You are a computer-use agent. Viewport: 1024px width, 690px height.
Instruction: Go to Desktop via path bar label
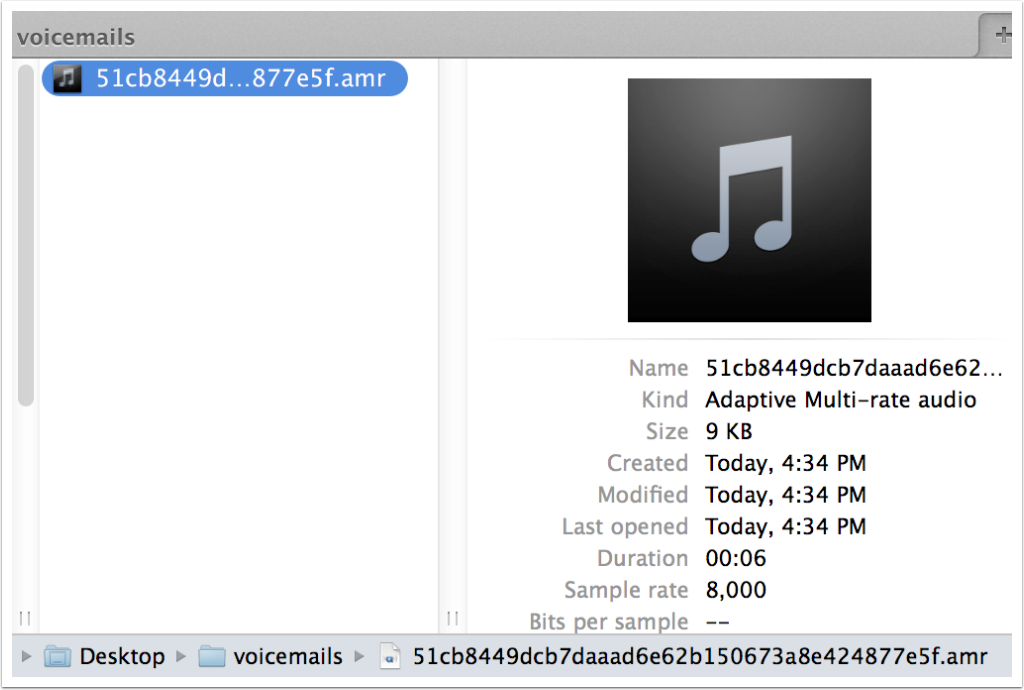[122, 657]
